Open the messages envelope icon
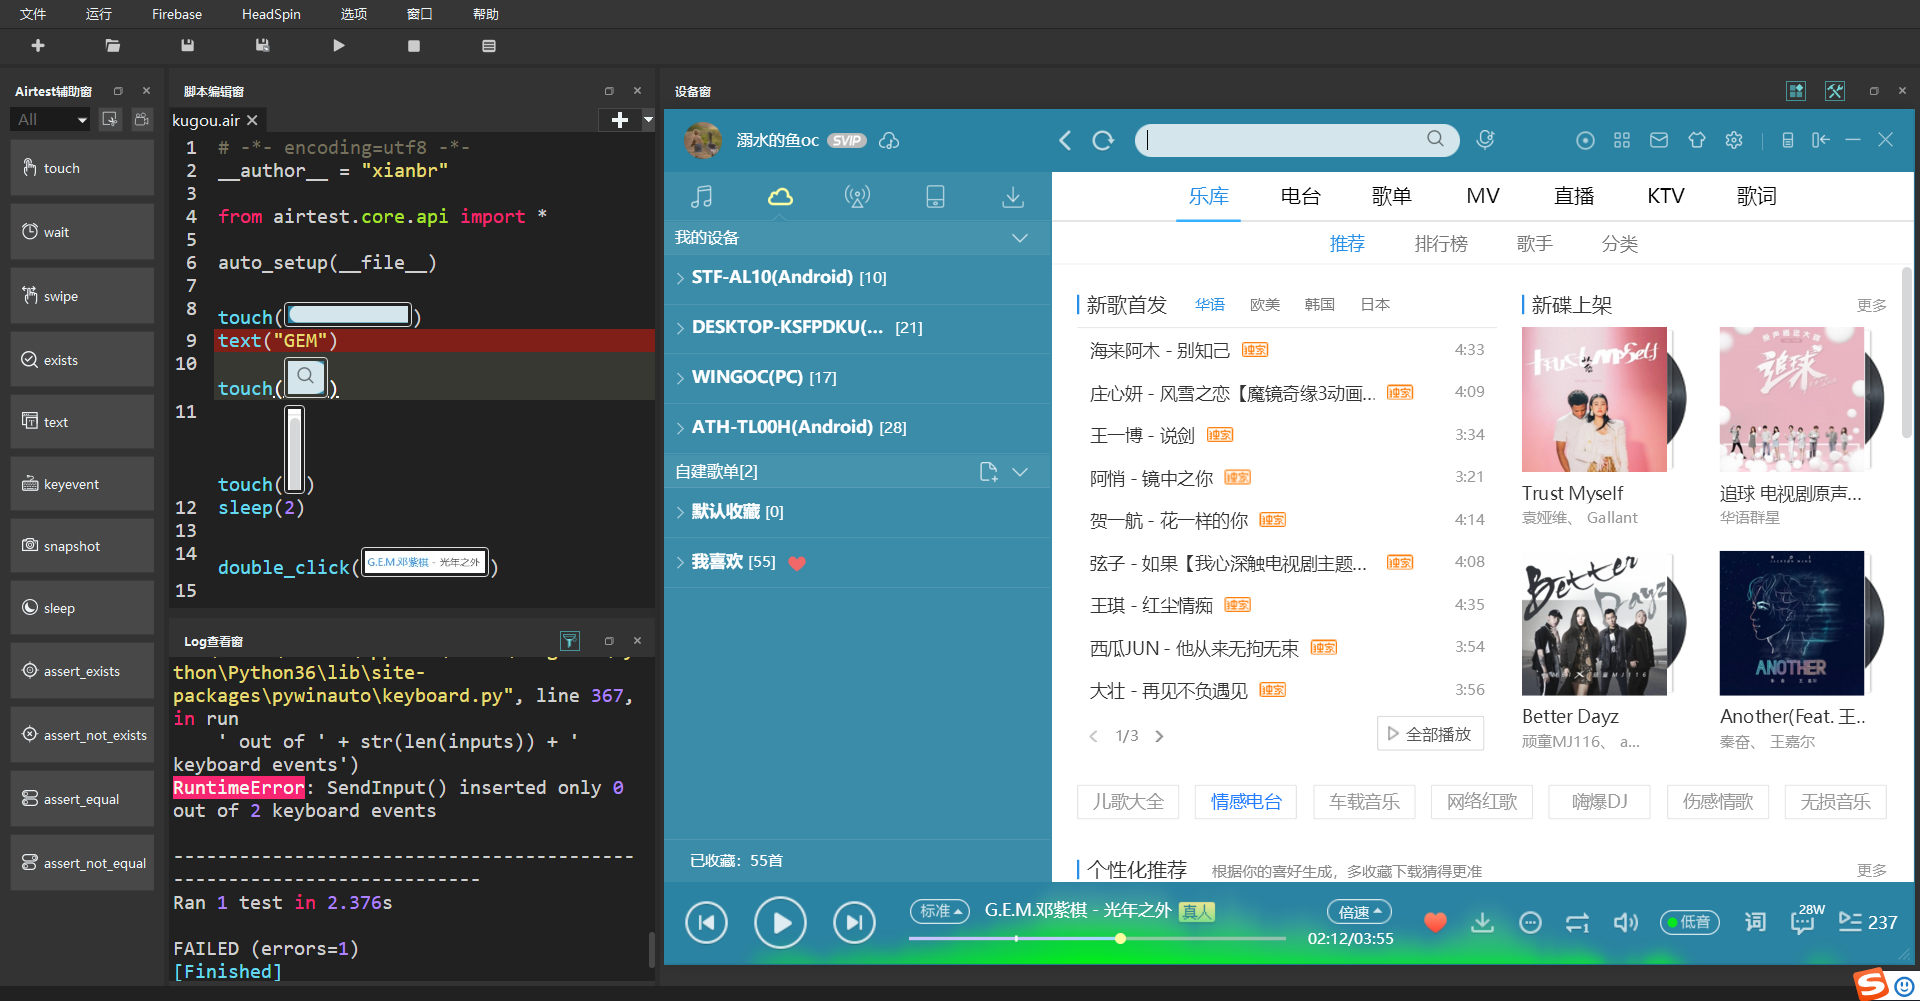Viewport: 1920px width, 1001px height. [1659, 140]
